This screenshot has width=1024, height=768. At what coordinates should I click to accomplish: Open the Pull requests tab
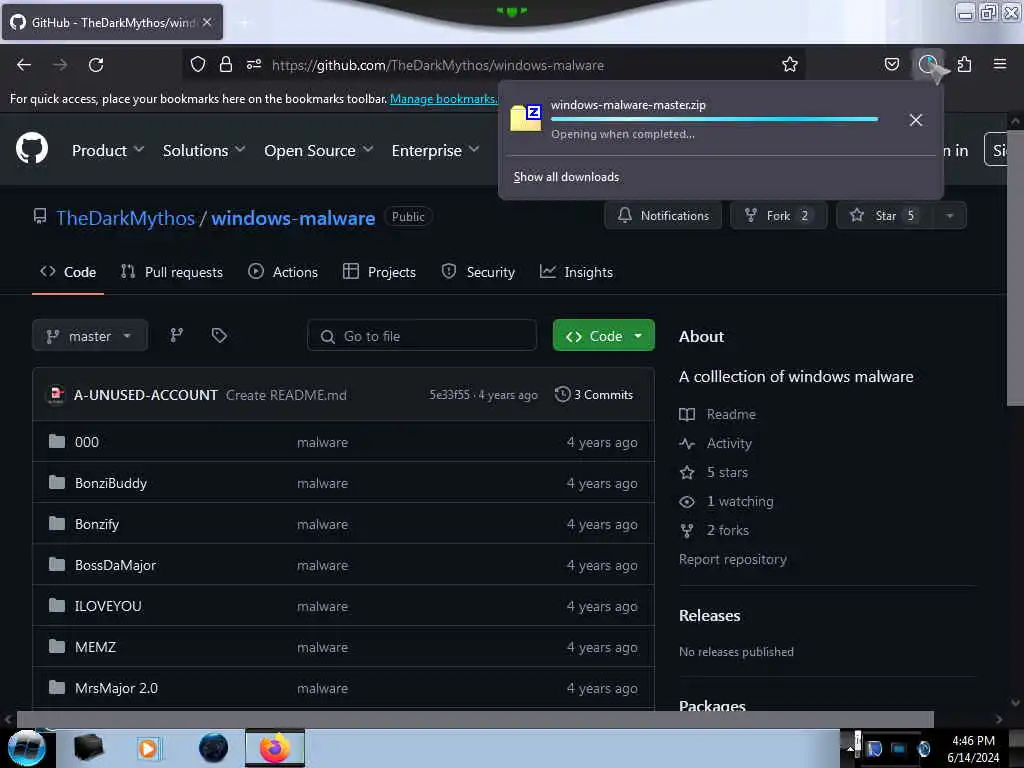tap(172, 272)
